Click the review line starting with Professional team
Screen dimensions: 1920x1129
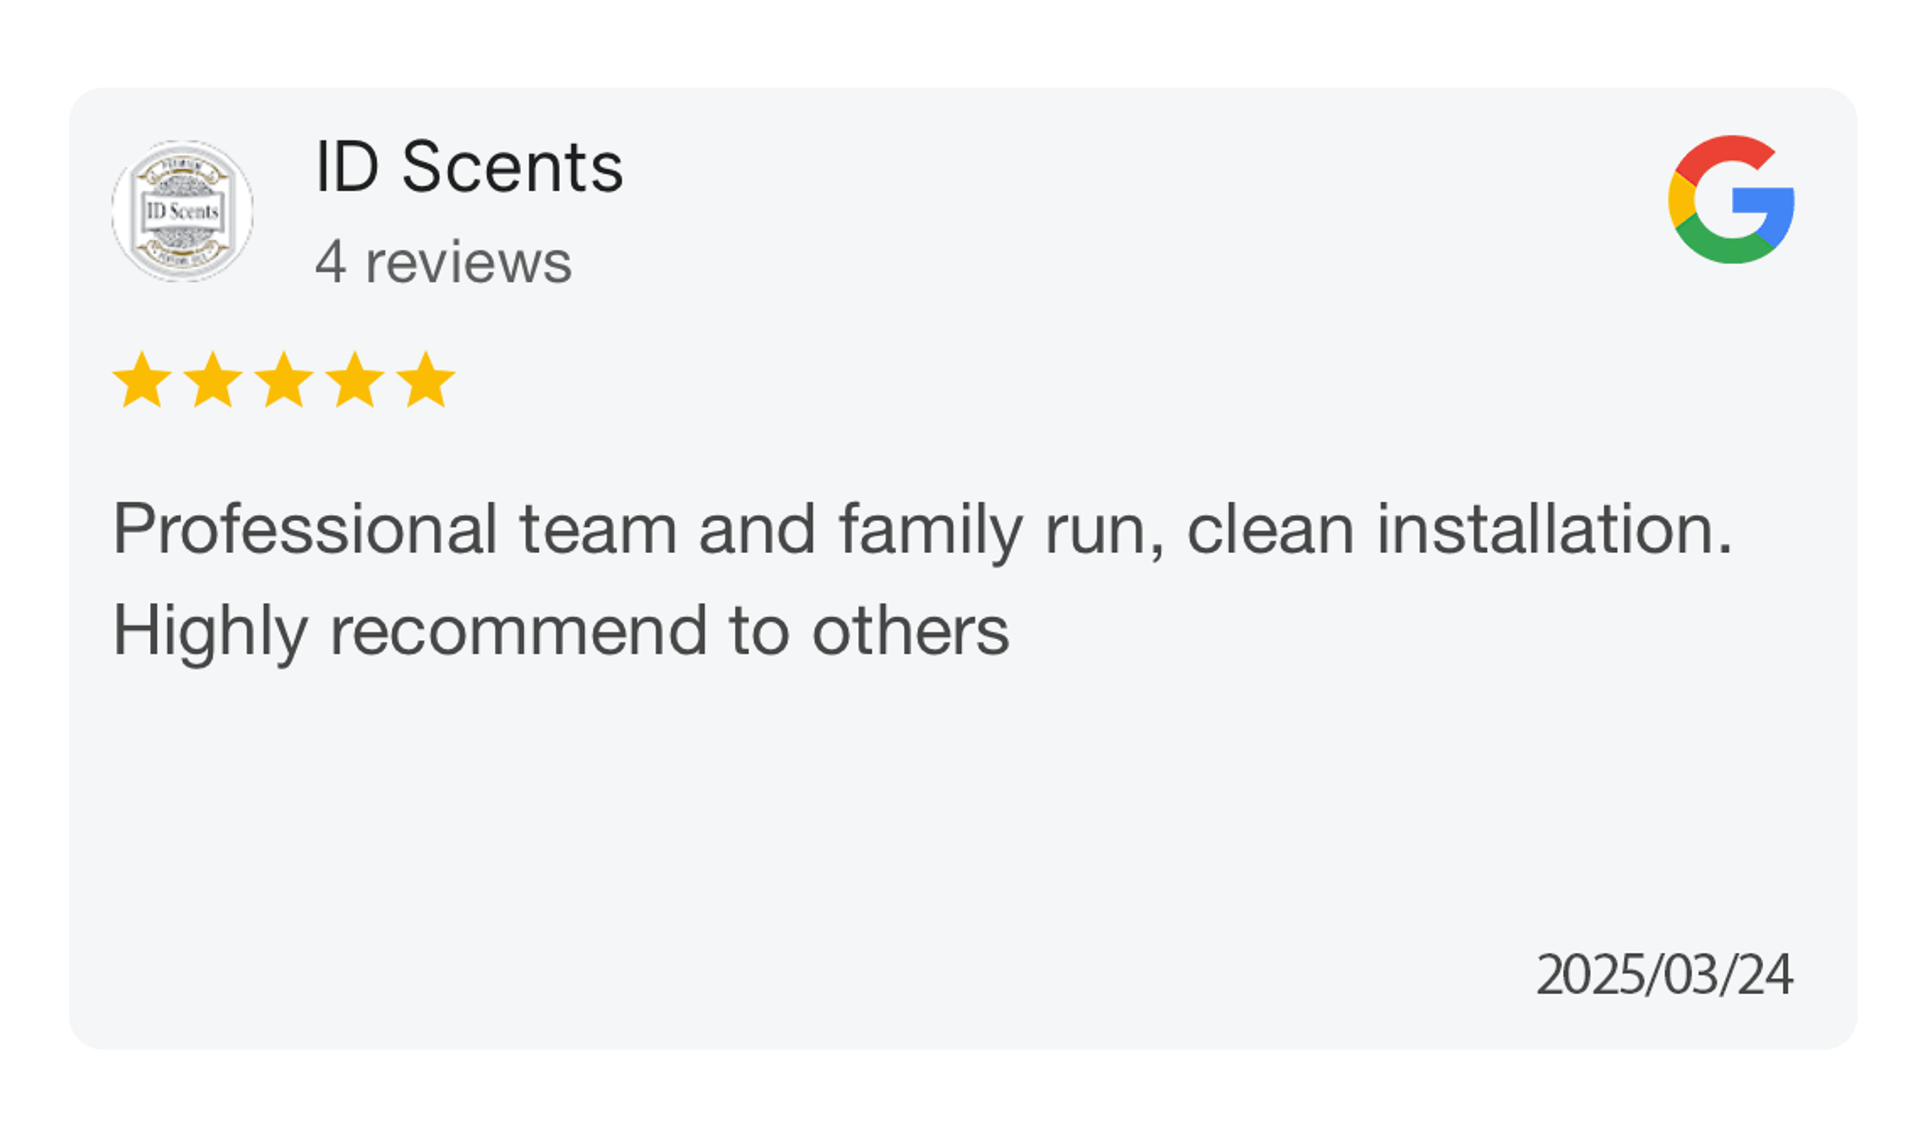tap(922, 530)
